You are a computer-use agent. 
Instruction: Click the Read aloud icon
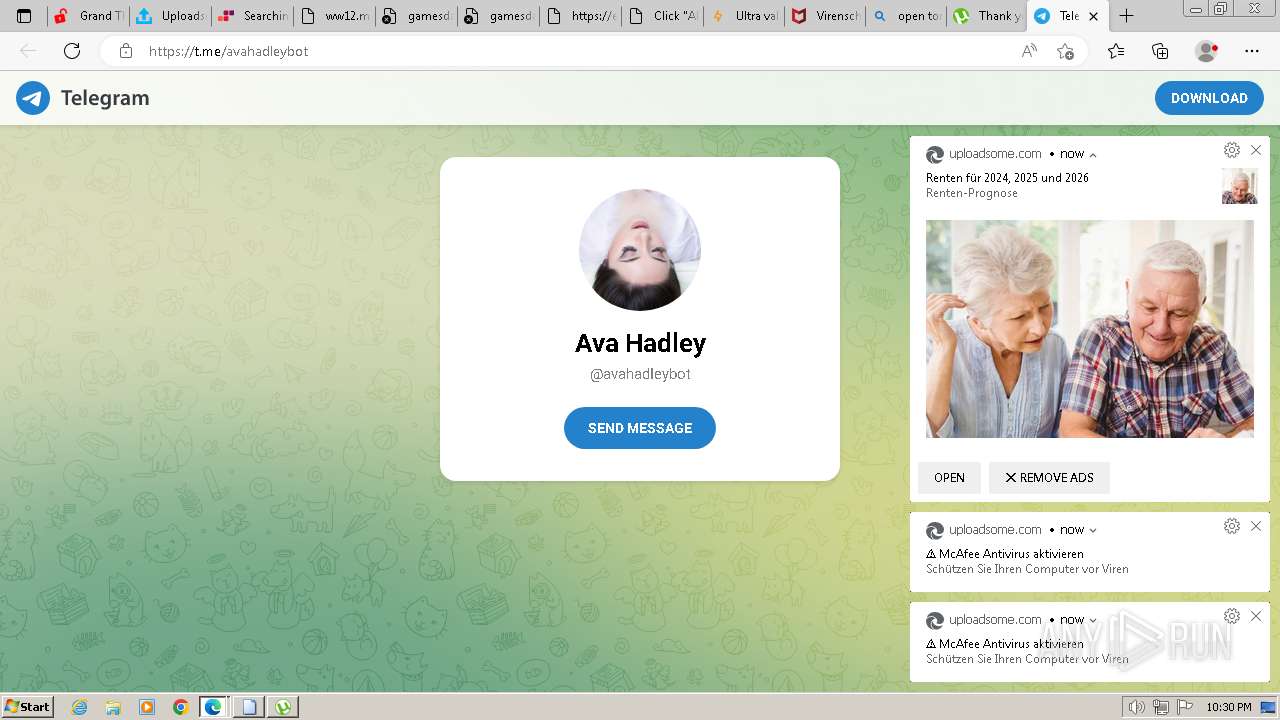1029,51
